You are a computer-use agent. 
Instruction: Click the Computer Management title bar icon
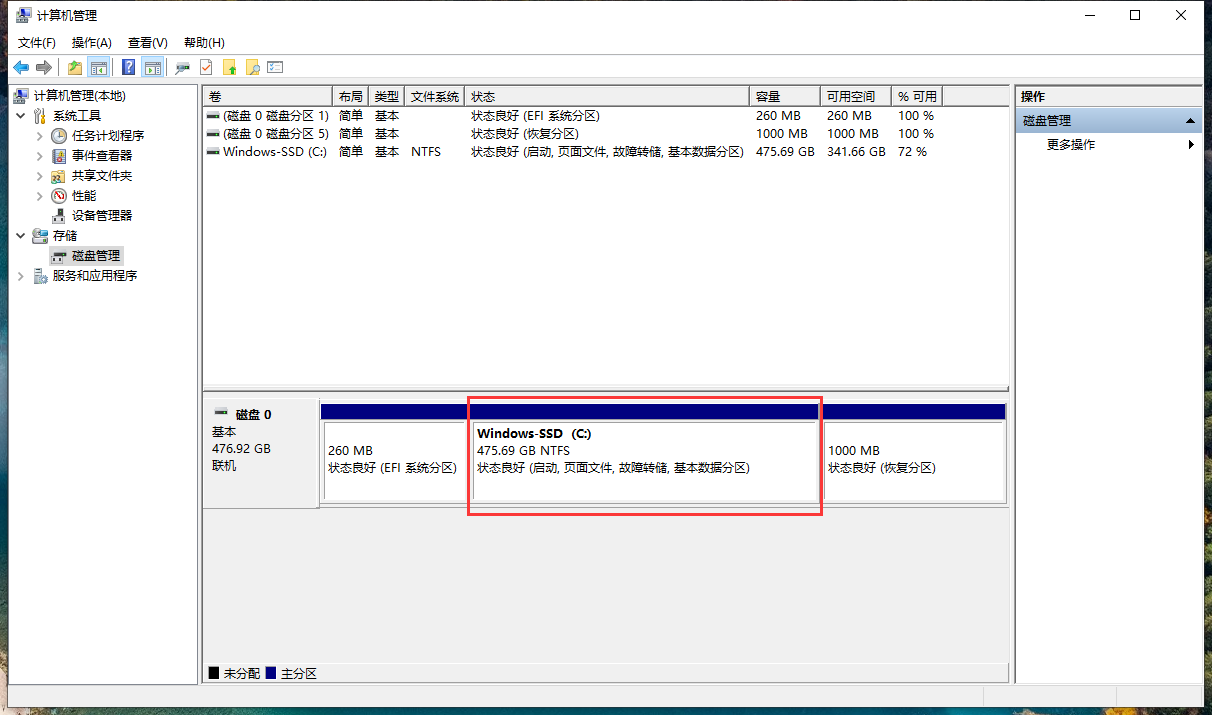coord(25,16)
